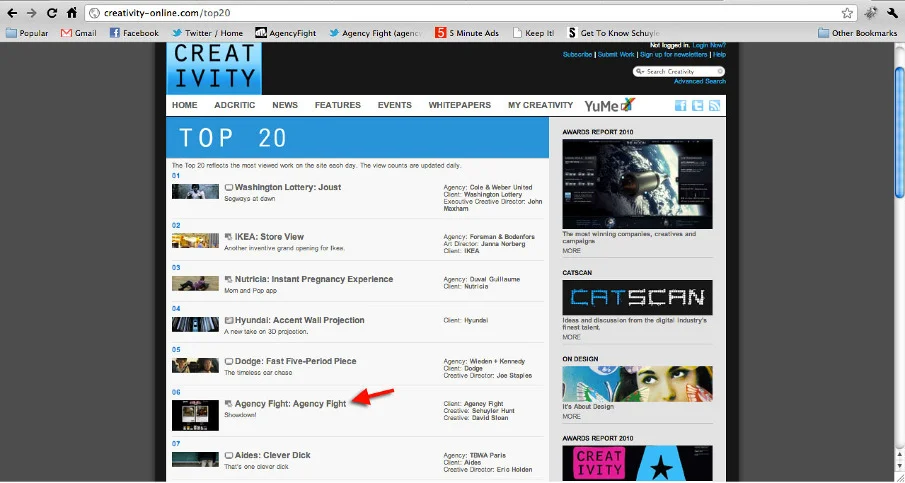Click the Washington Lottery Joust thumbnail

point(195,191)
